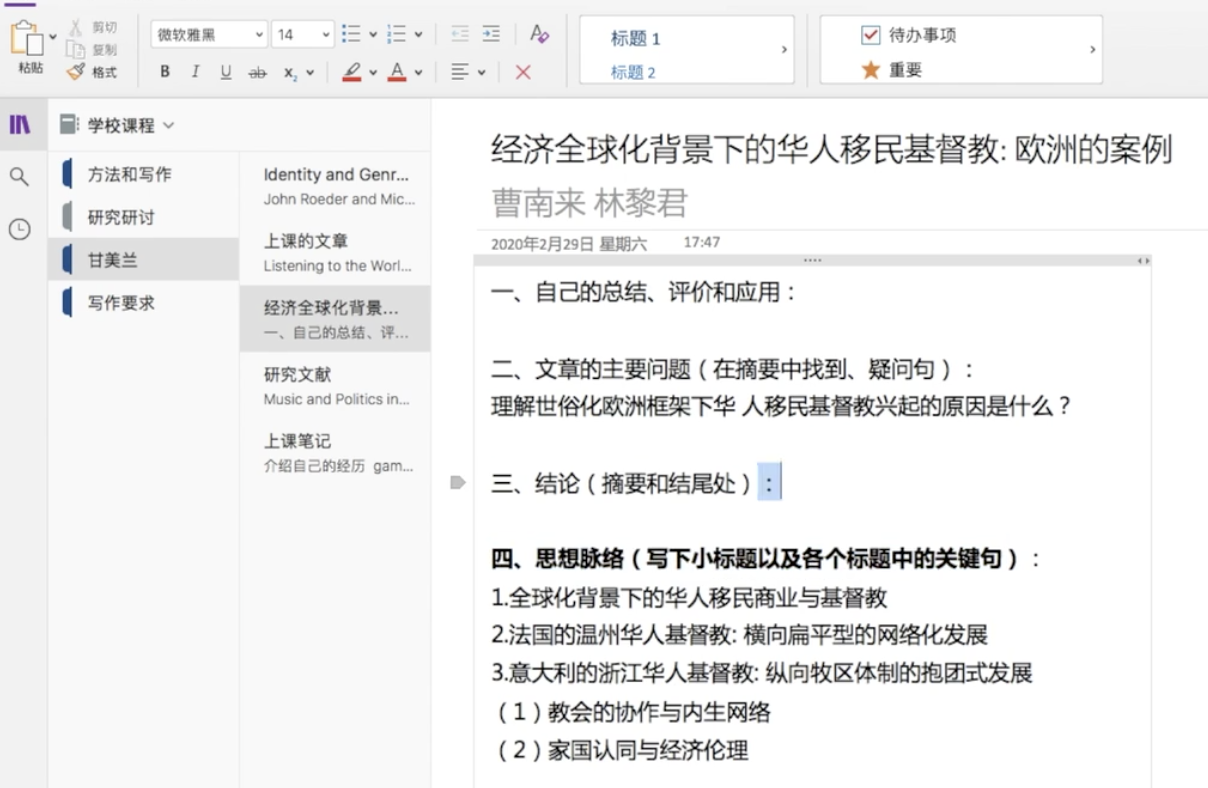
Task: Open the 研究文献 page
Action: 335,385
